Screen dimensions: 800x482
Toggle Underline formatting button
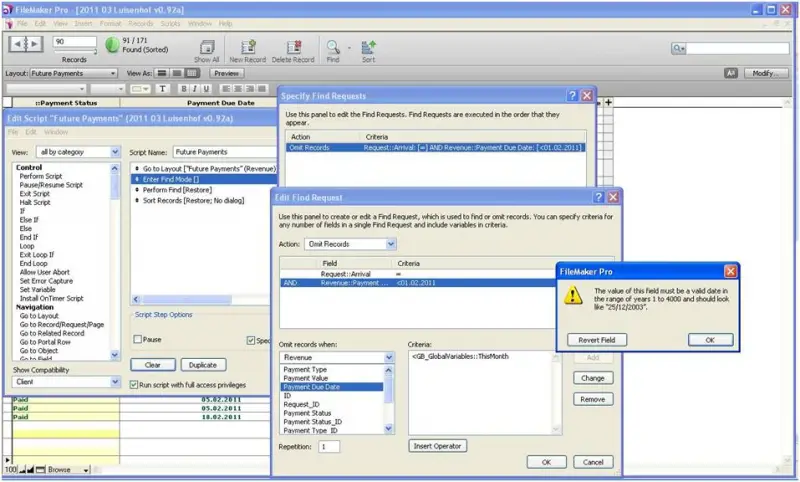click(206, 89)
